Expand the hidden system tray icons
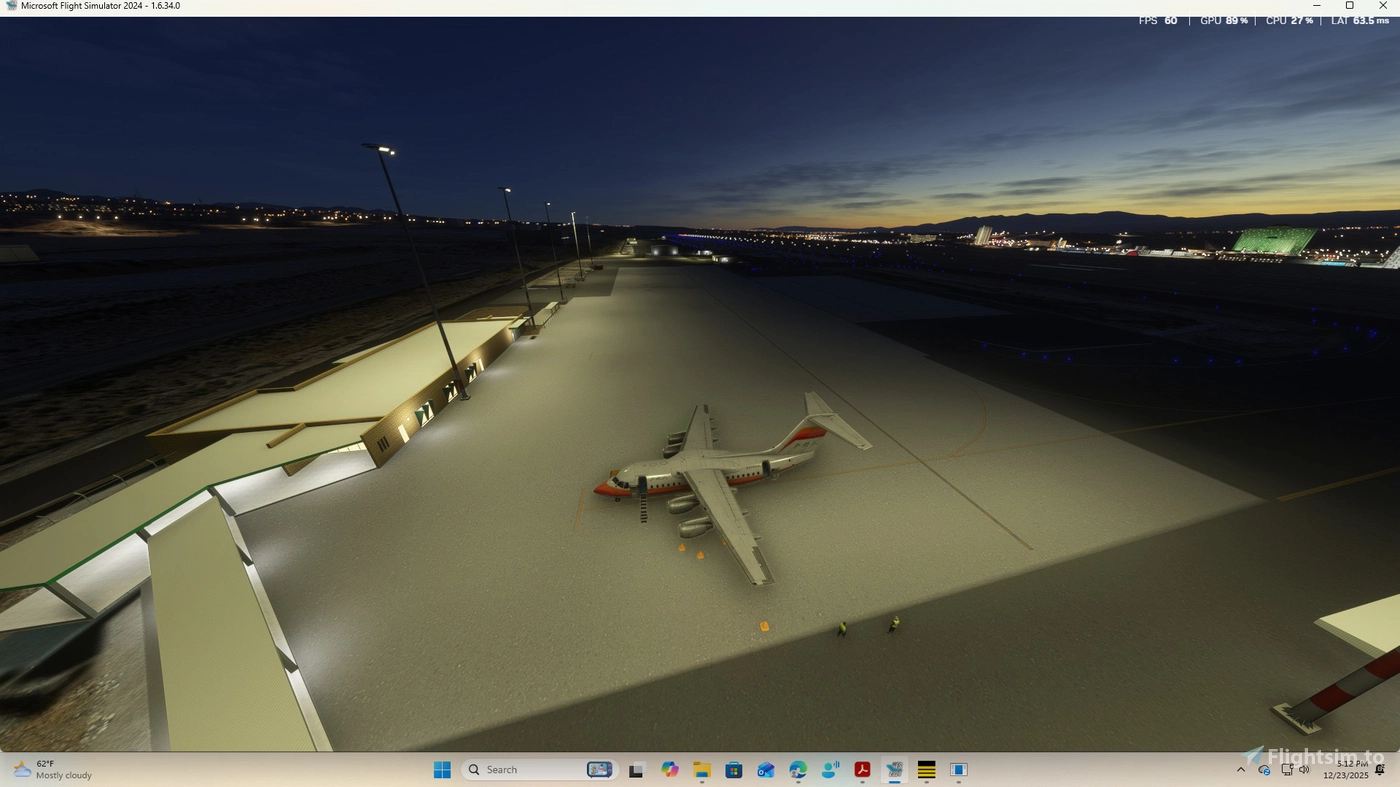Viewport: 1400px width, 787px height. click(1240, 770)
